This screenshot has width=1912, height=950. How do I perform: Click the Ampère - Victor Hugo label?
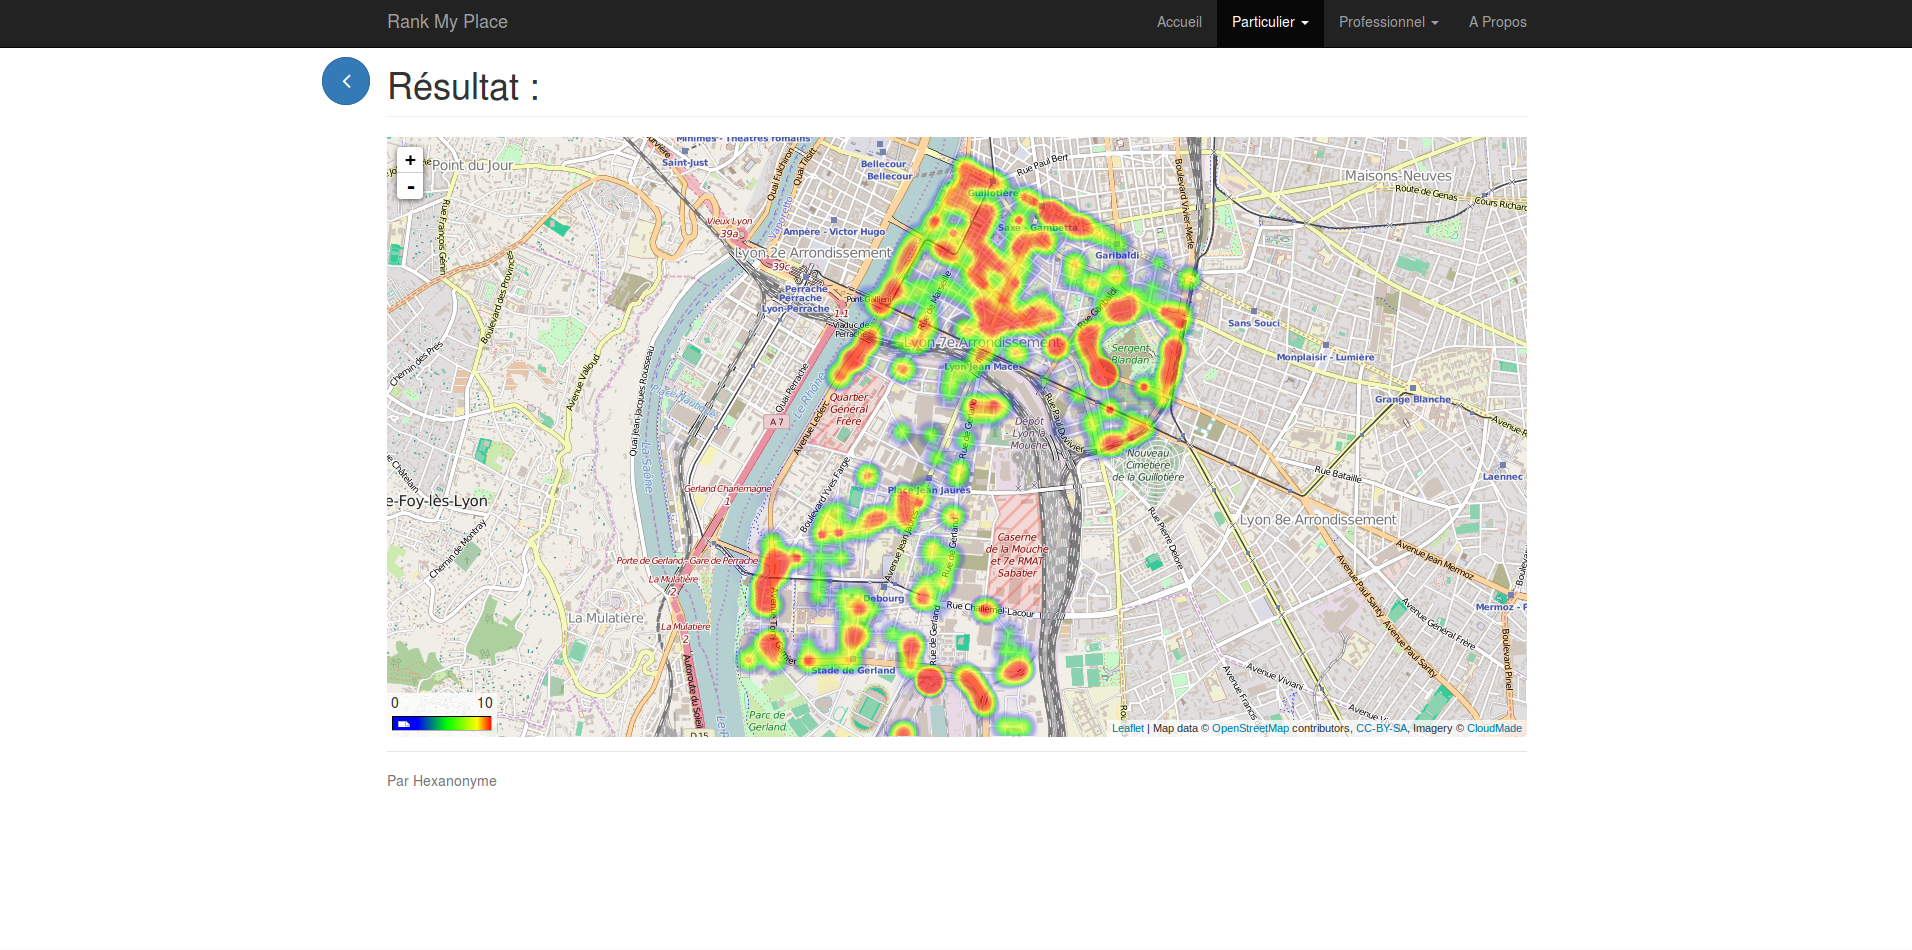(834, 231)
